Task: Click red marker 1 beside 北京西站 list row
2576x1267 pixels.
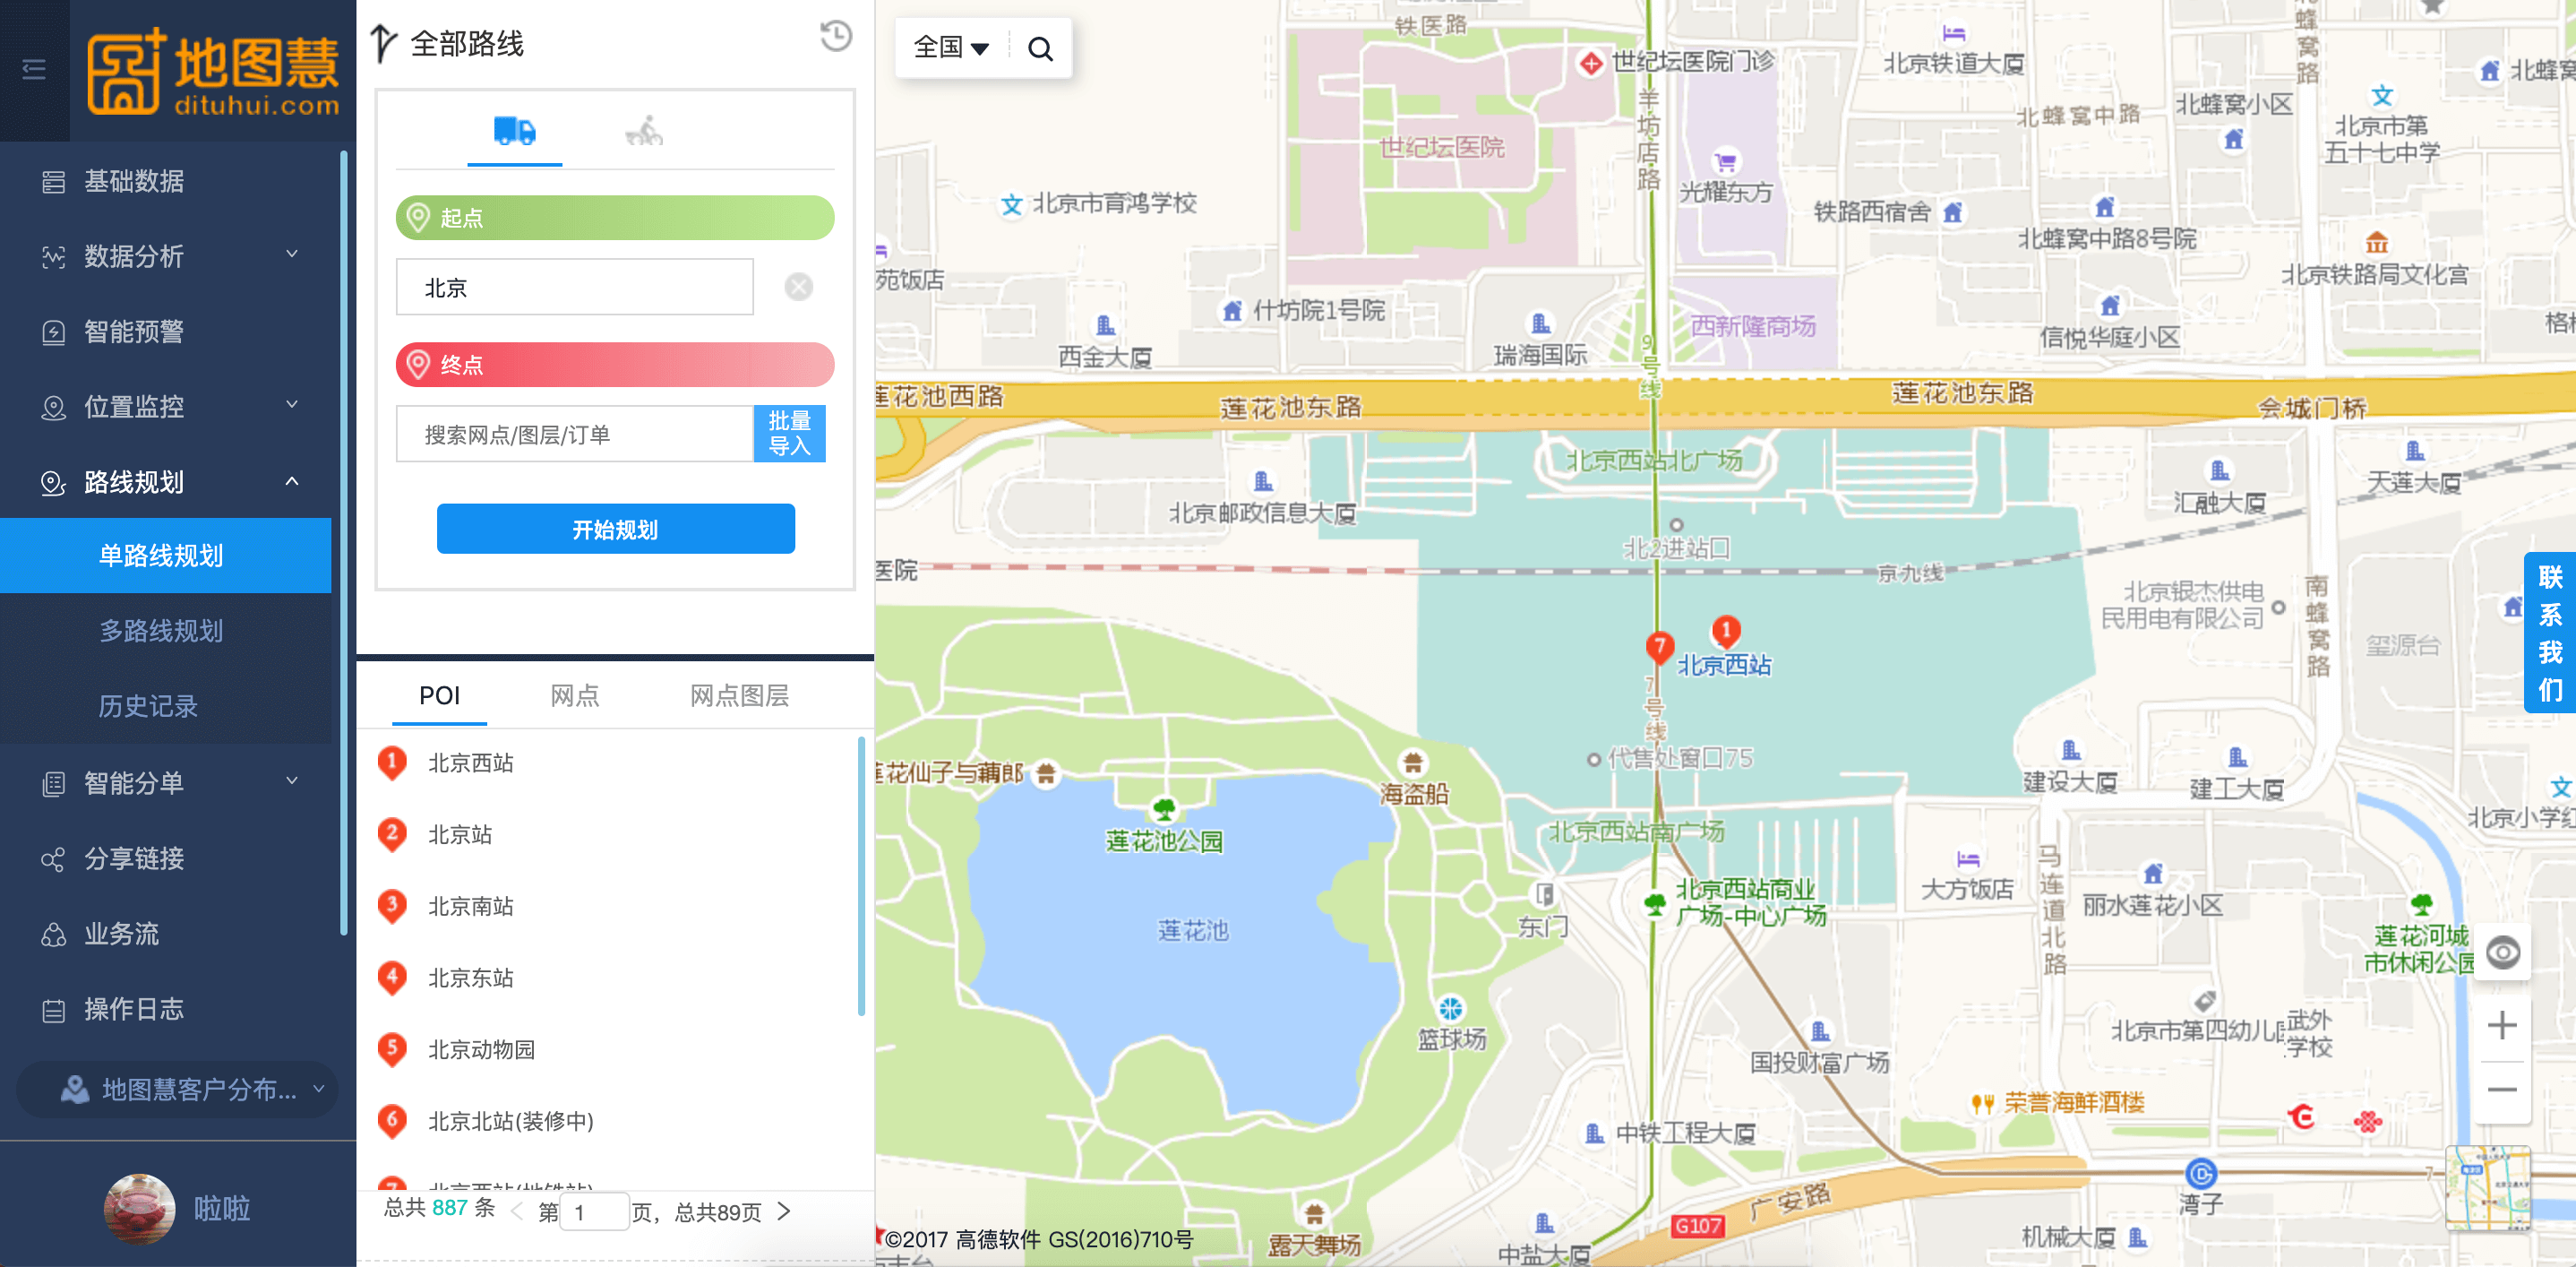Action: (392, 763)
